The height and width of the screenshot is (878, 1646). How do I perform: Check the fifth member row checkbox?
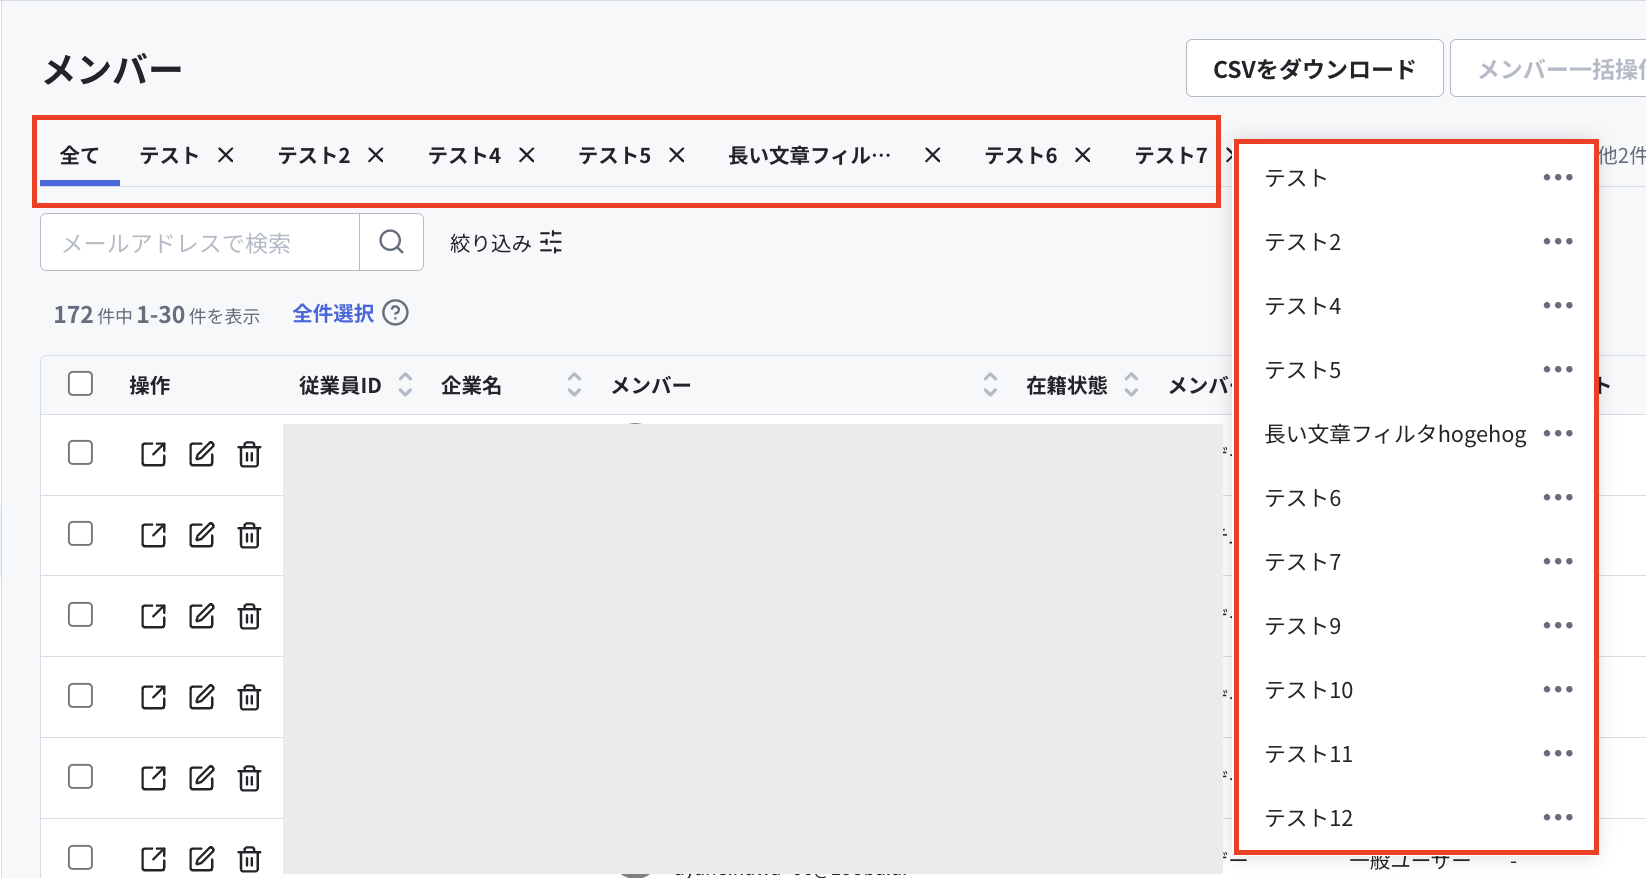click(x=80, y=777)
